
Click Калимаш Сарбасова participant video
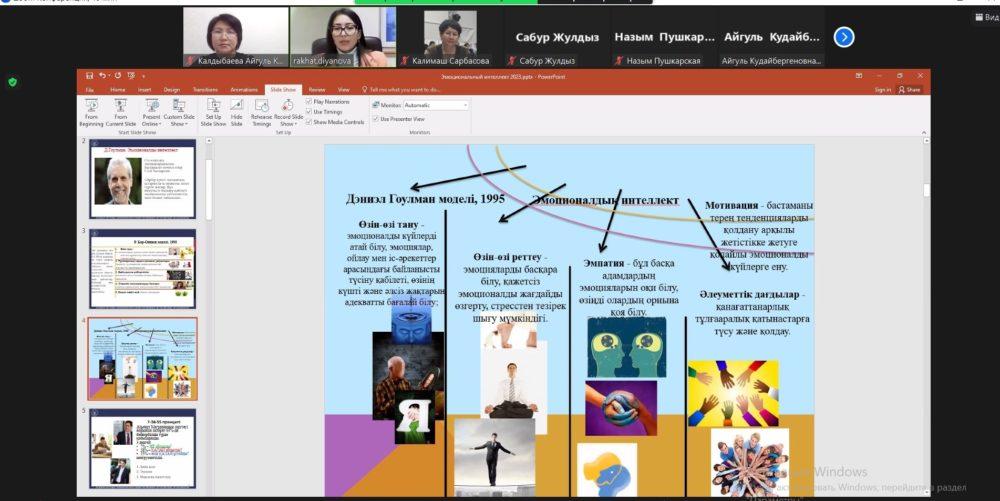[450, 37]
